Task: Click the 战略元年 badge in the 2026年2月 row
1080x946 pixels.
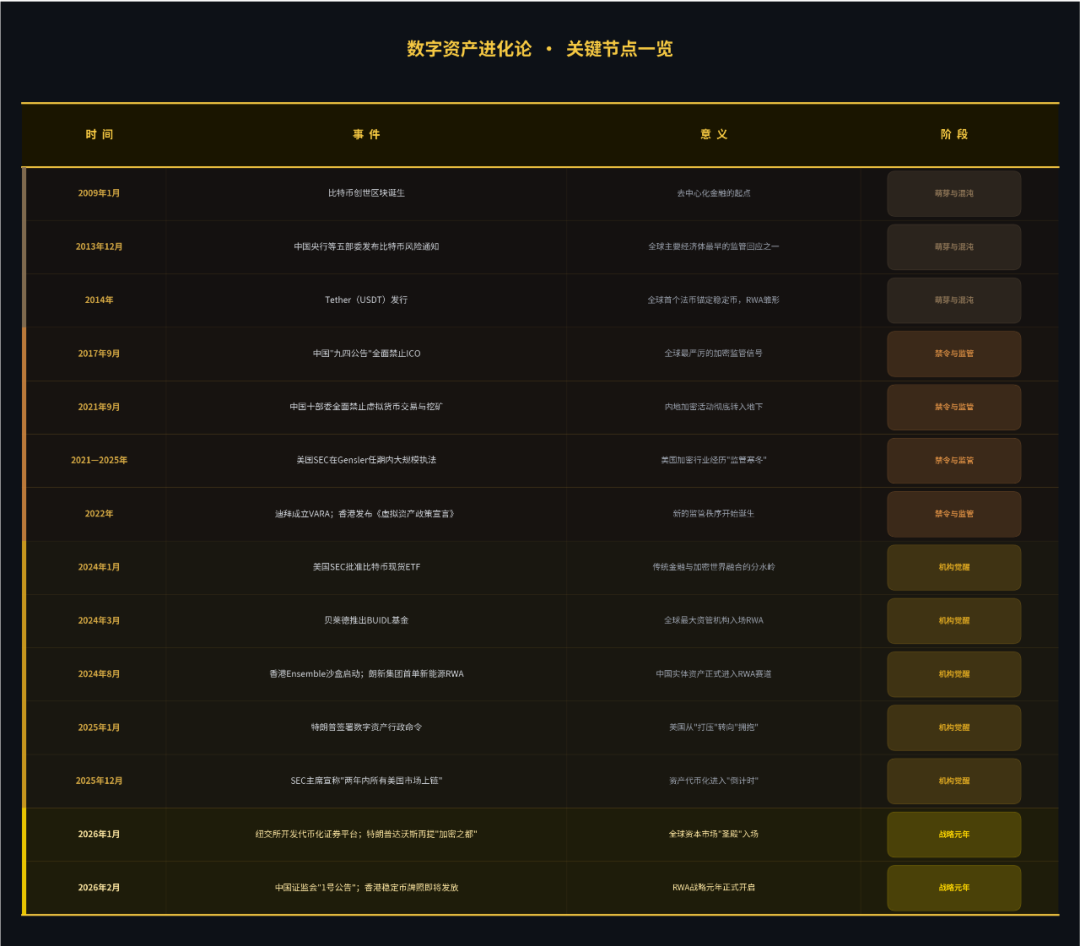Action: point(954,887)
